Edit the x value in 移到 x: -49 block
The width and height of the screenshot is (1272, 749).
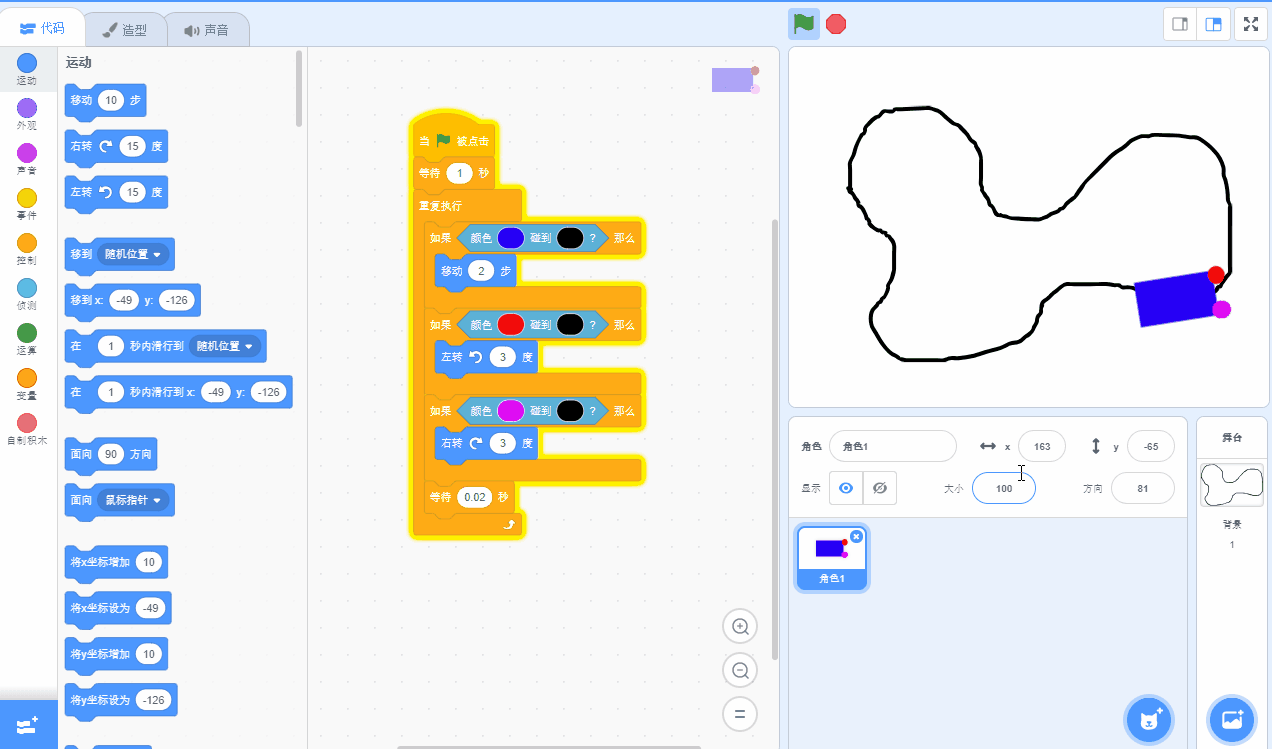[125, 300]
